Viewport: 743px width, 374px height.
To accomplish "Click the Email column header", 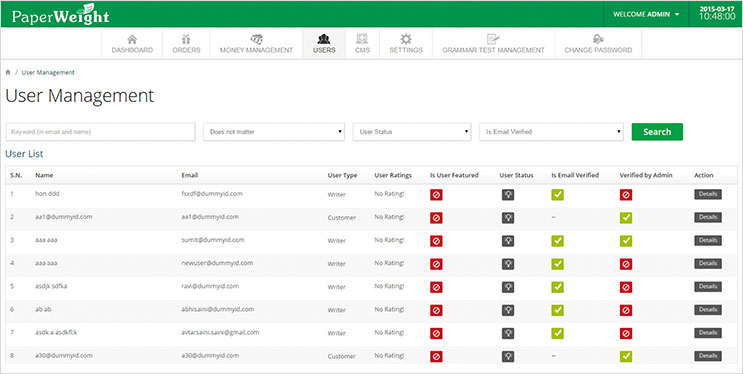I will coord(190,175).
